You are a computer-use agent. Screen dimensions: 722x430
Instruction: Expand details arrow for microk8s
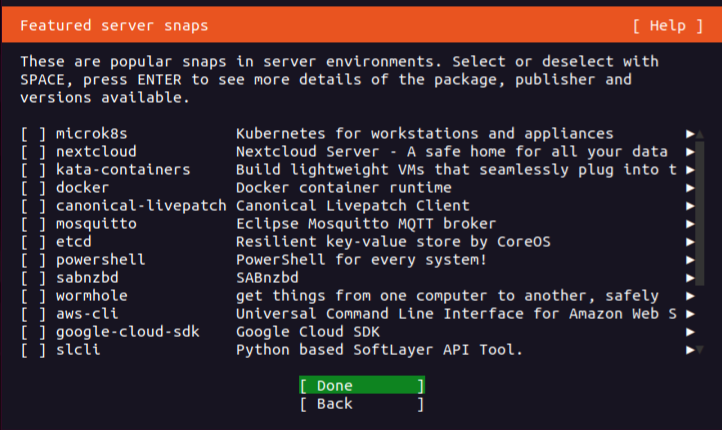[690, 134]
